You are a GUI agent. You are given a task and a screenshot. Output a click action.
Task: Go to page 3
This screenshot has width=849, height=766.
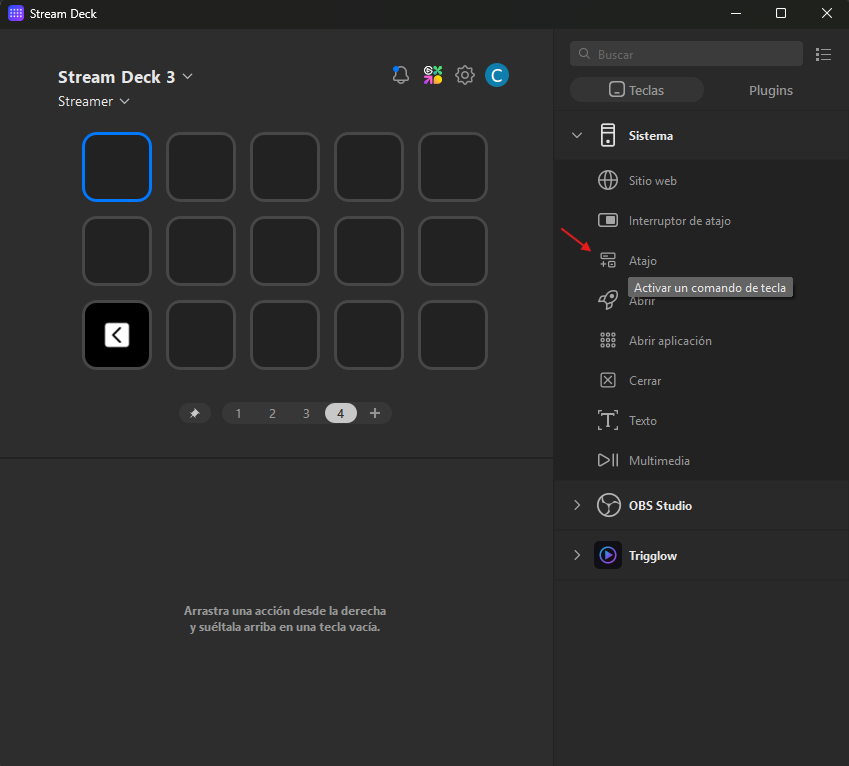pyautogui.click(x=306, y=414)
